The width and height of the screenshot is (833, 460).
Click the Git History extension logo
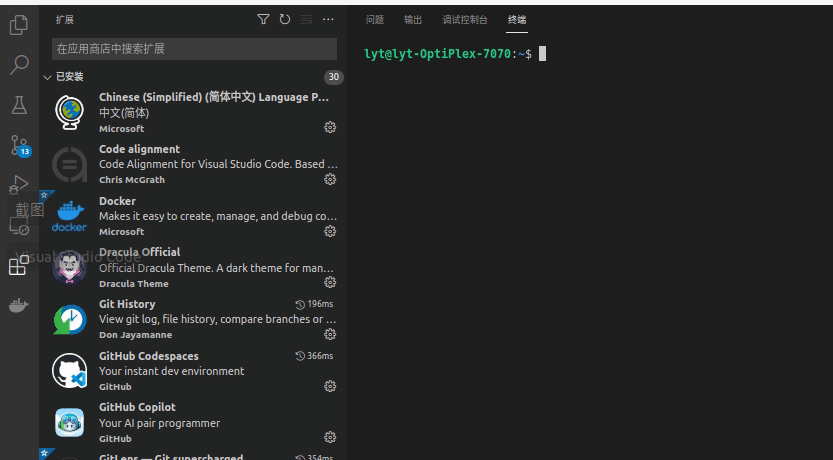pos(70,319)
